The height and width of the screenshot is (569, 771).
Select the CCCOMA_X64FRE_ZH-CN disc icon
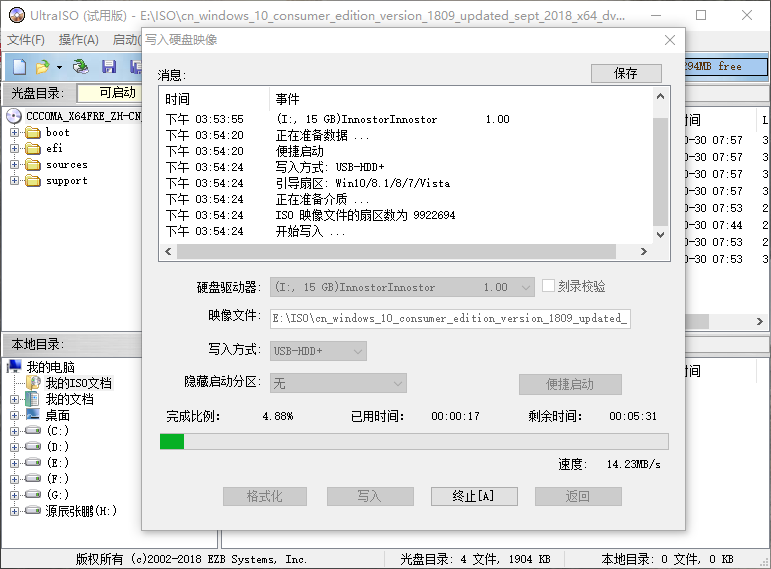[x=14, y=116]
